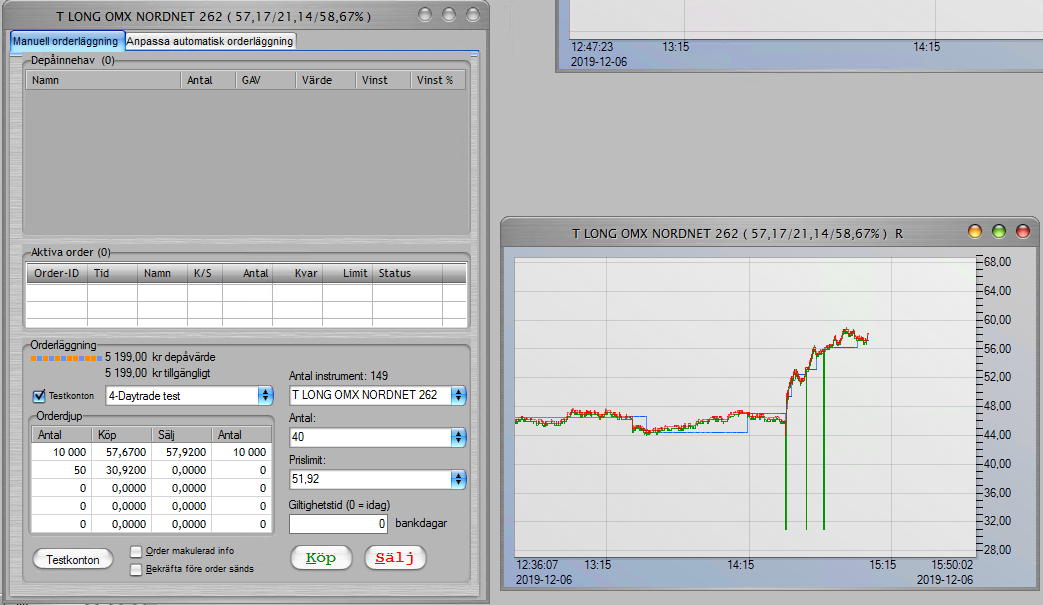
Task: Click the Giltighetstid bankdagar input field
Action: coord(338,523)
